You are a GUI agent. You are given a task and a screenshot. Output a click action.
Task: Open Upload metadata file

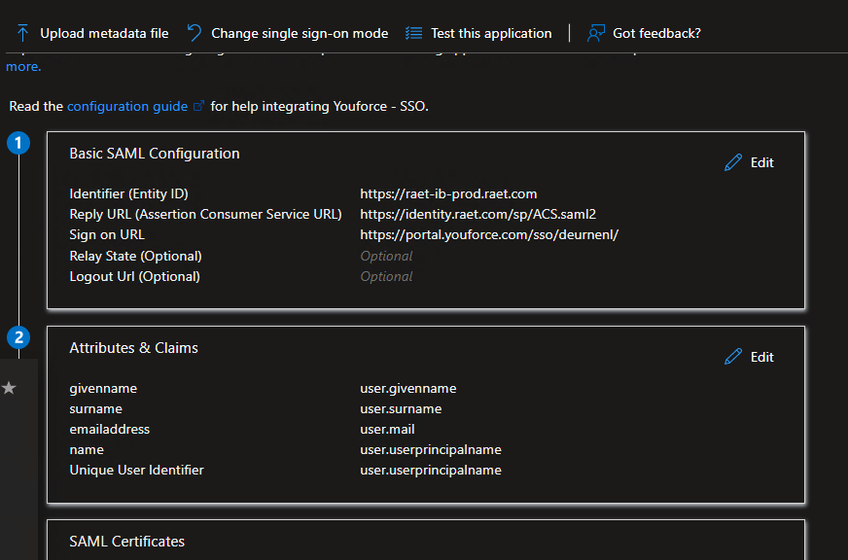pos(104,33)
